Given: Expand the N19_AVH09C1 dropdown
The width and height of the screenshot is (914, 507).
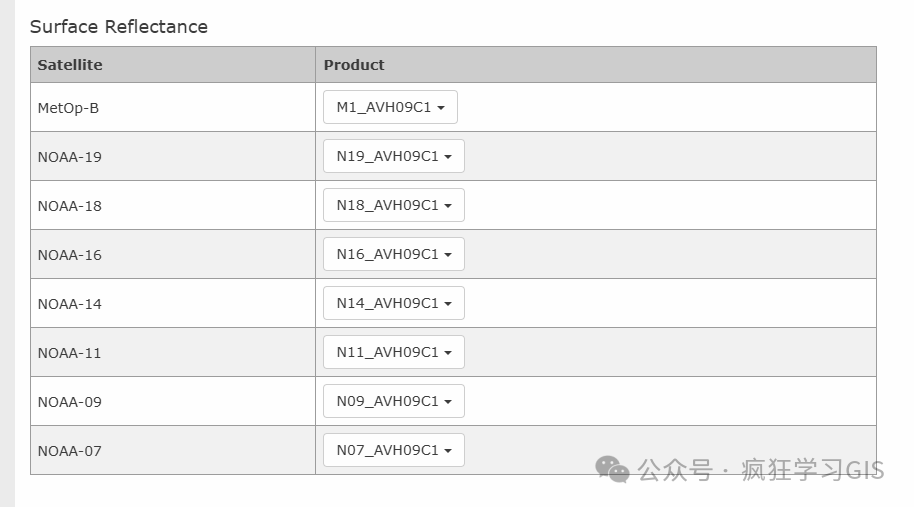Looking at the screenshot, I should [x=393, y=156].
